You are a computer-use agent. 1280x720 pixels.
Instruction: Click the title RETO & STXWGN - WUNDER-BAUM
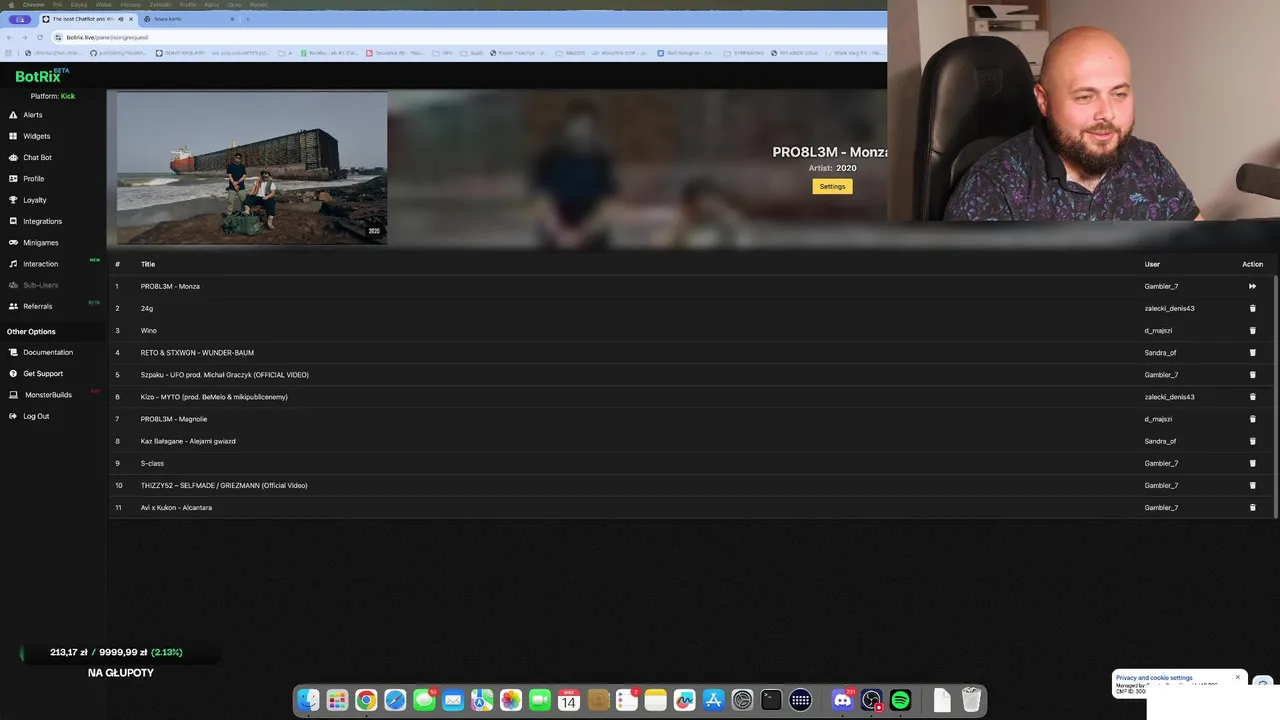tap(197, 352)
